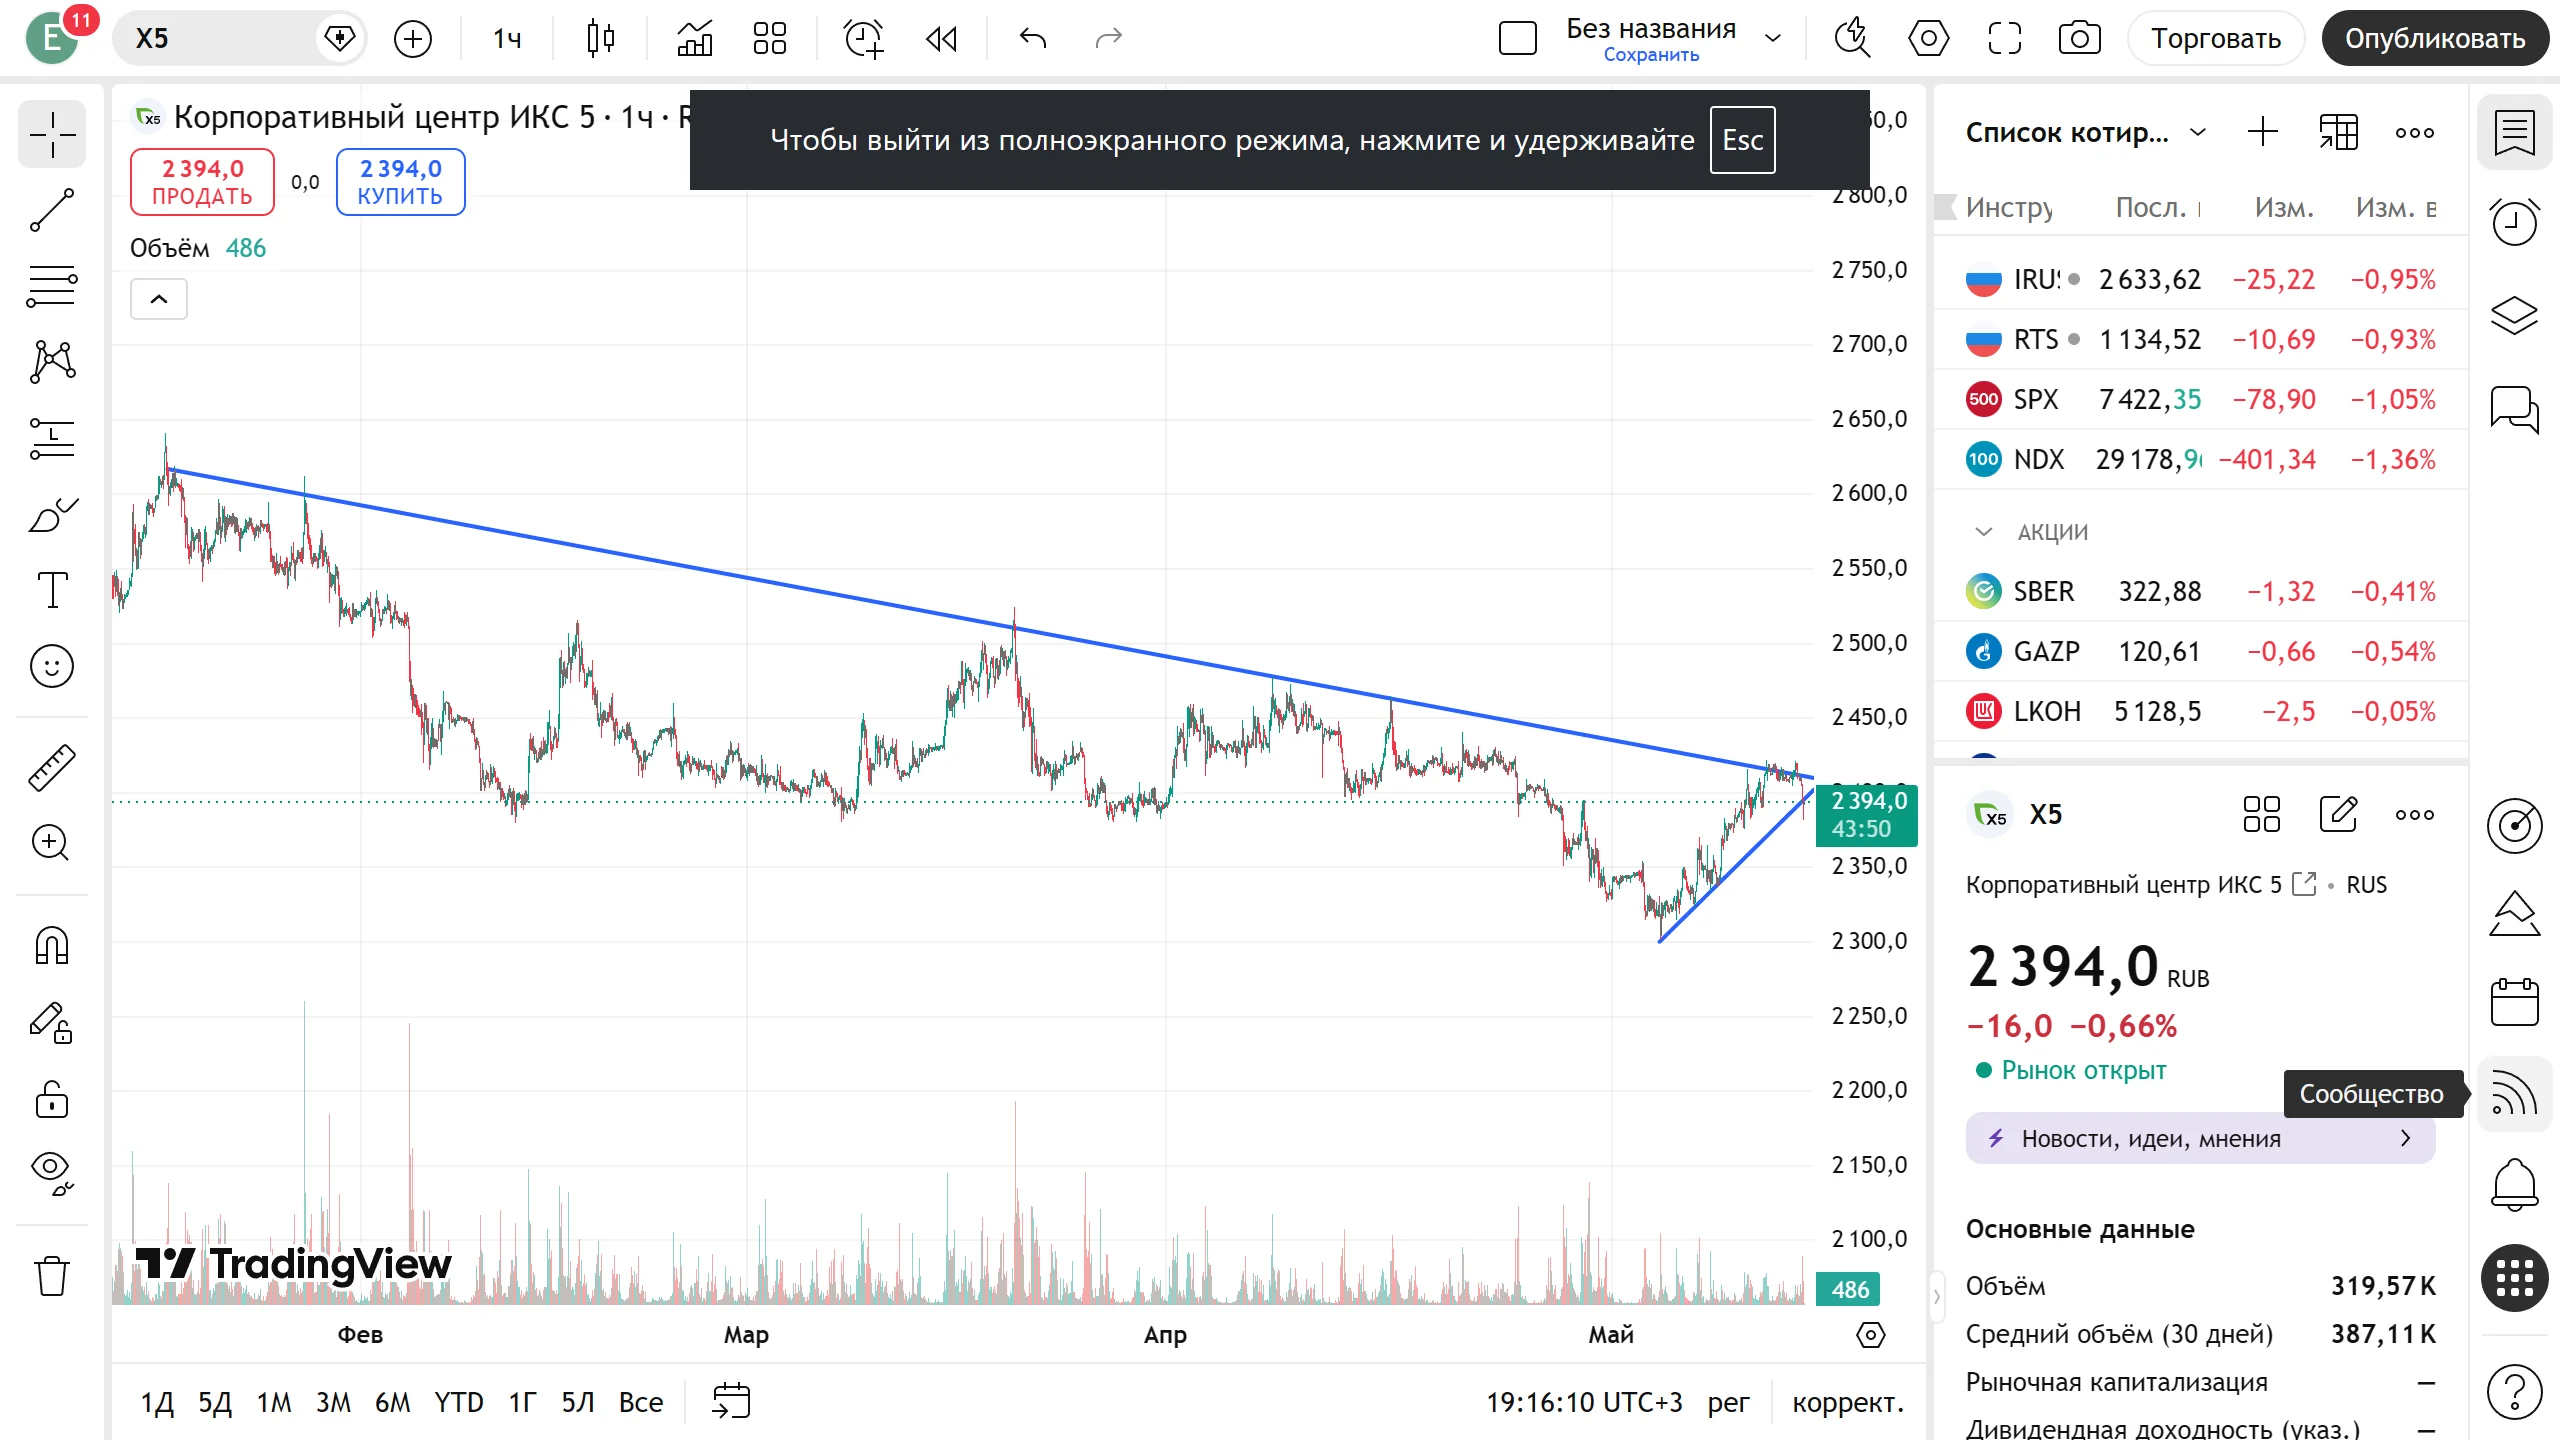Open the alerts panel

[x=2515, y=222]
